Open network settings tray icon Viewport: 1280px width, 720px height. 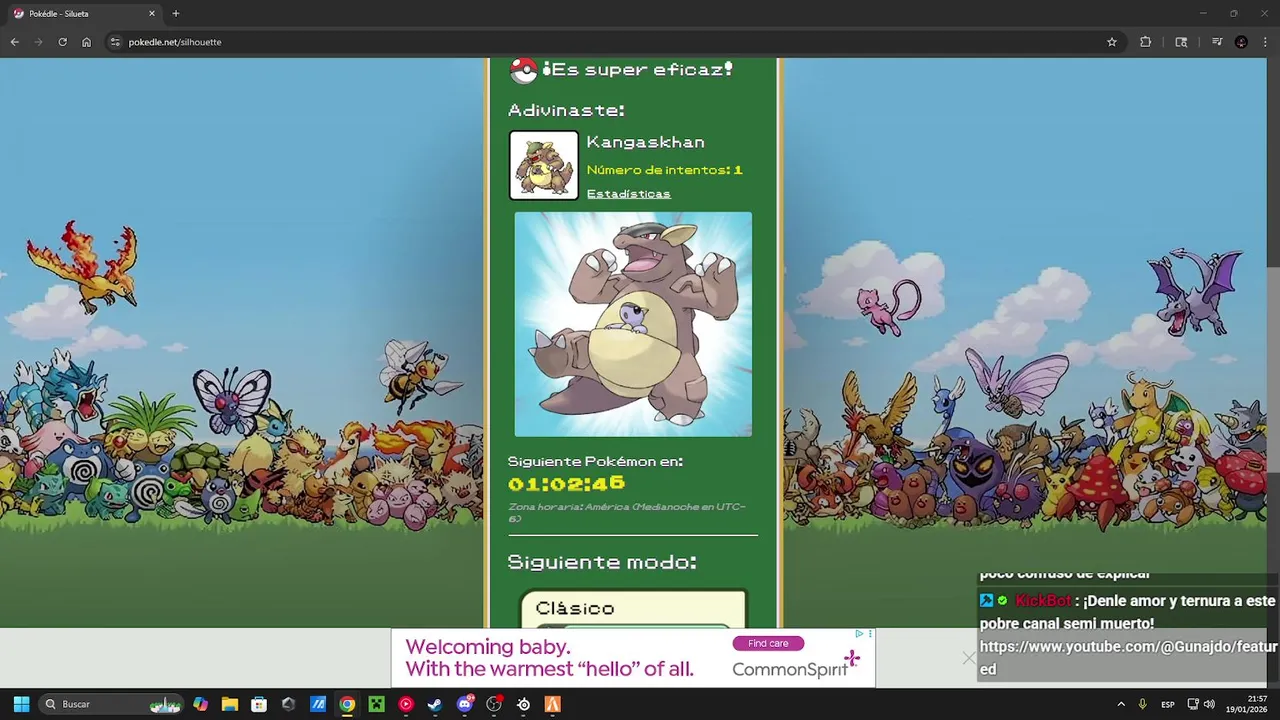point(1193,704)
